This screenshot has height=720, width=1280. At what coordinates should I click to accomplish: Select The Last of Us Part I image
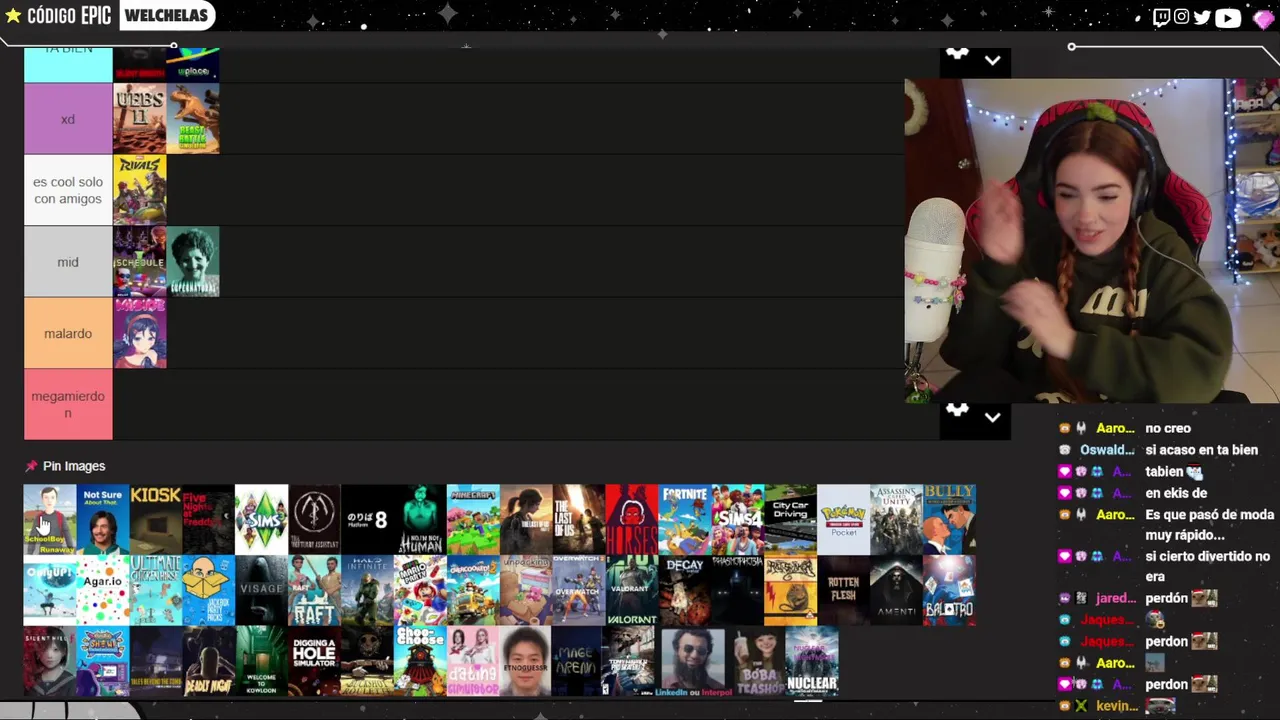pyautogui.click(x=526, y=519)
